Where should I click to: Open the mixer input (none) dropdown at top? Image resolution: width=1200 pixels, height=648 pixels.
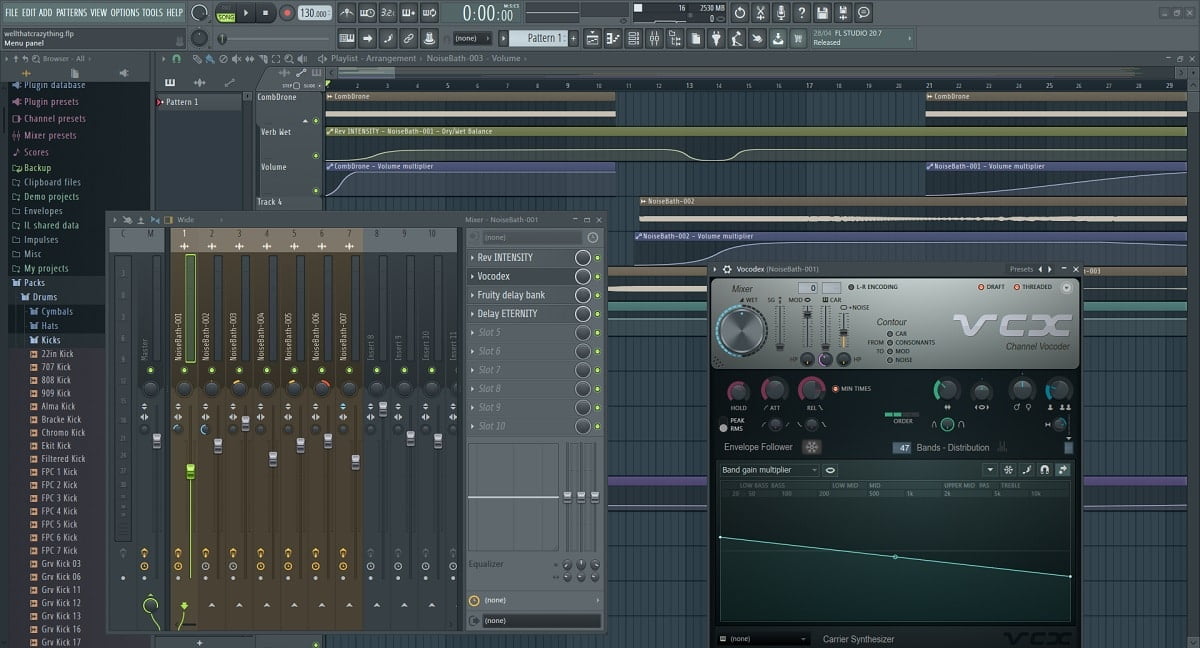[531, 238]
